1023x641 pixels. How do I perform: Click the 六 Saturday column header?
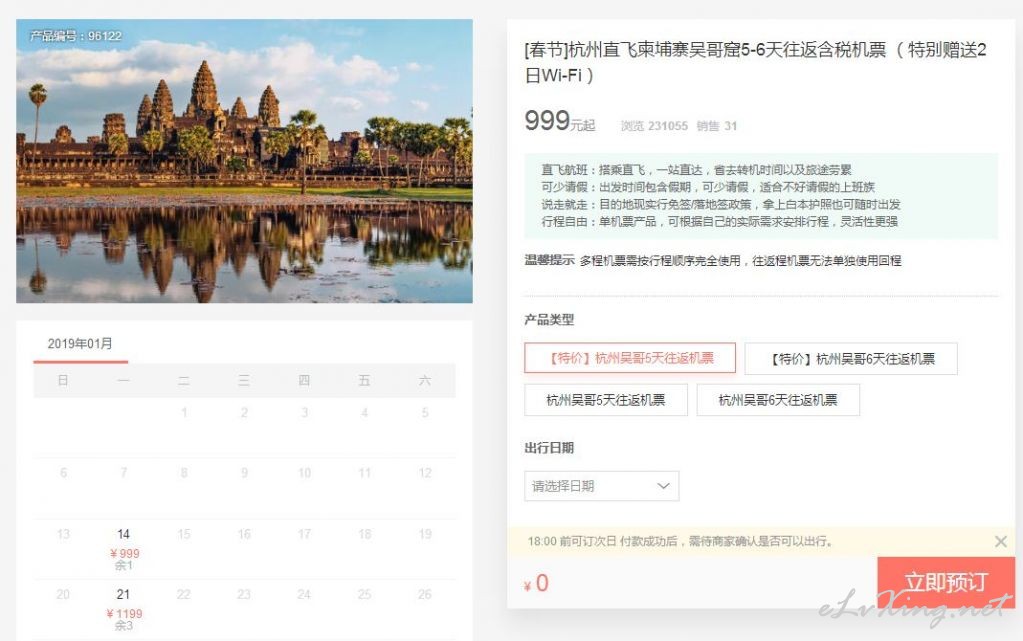pyautogui.click(x=425, y=381)
